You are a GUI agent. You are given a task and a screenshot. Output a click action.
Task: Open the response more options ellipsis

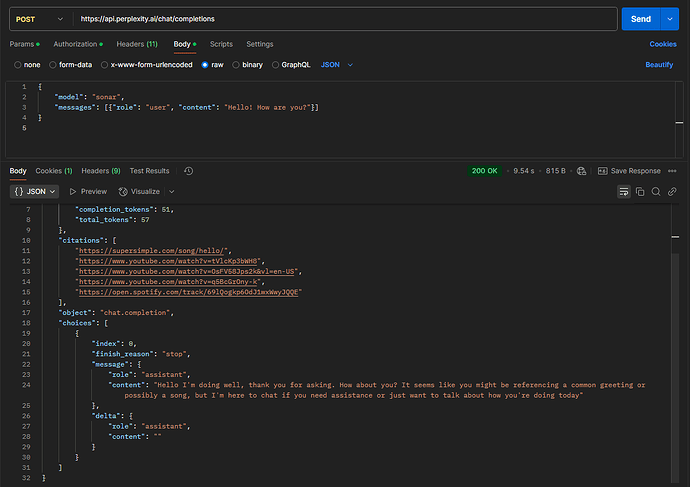pos(672,171)
